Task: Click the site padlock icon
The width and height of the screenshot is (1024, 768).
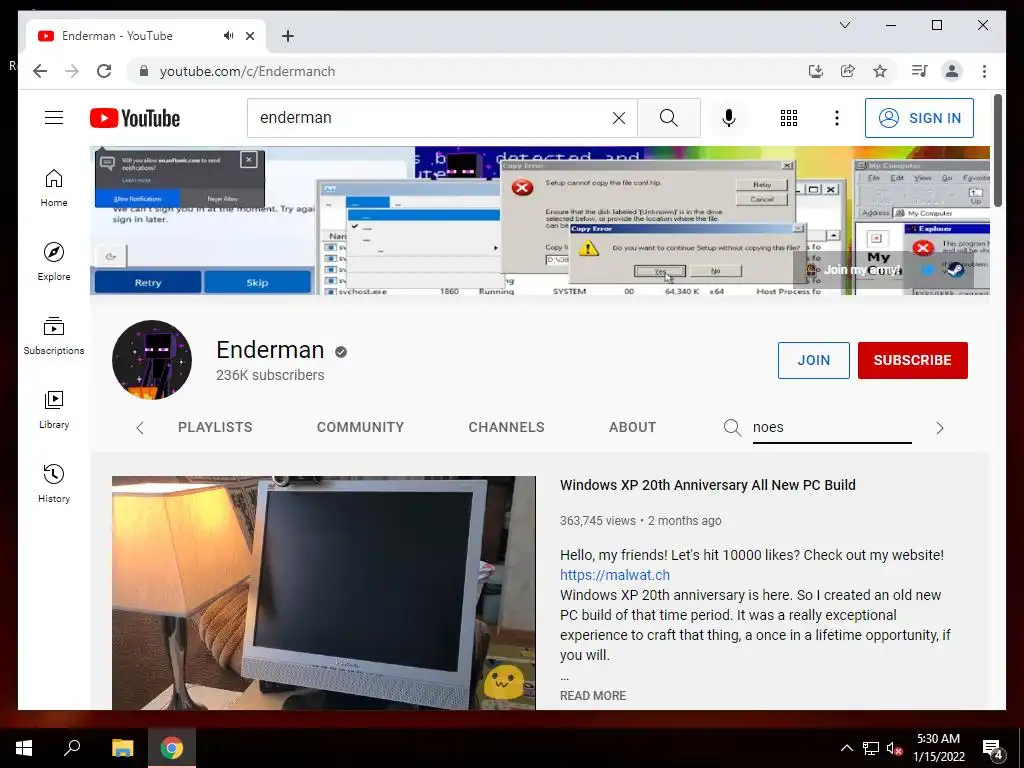Action: 144,71
